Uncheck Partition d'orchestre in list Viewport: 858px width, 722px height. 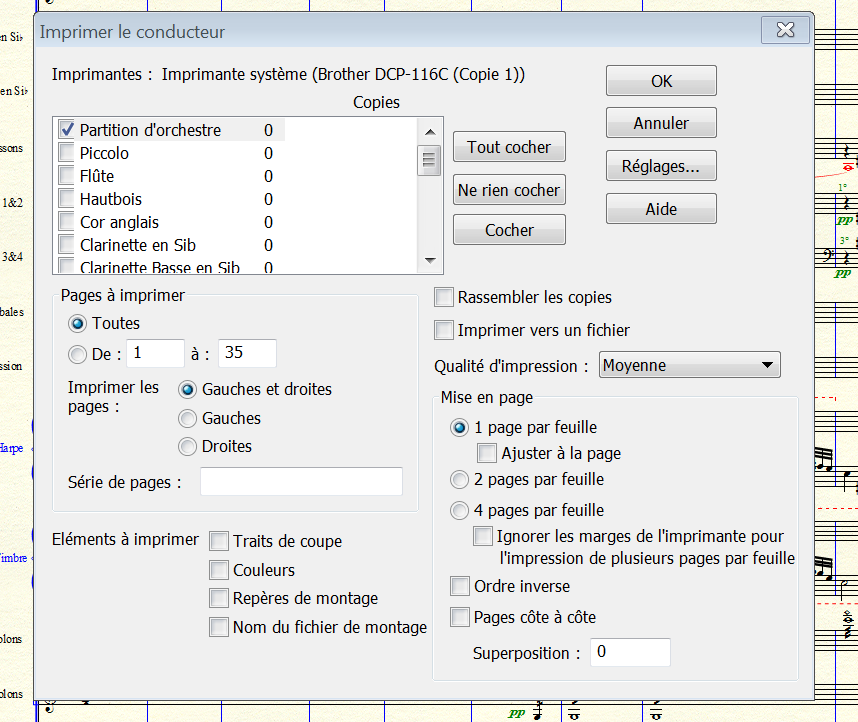point(67,129)
